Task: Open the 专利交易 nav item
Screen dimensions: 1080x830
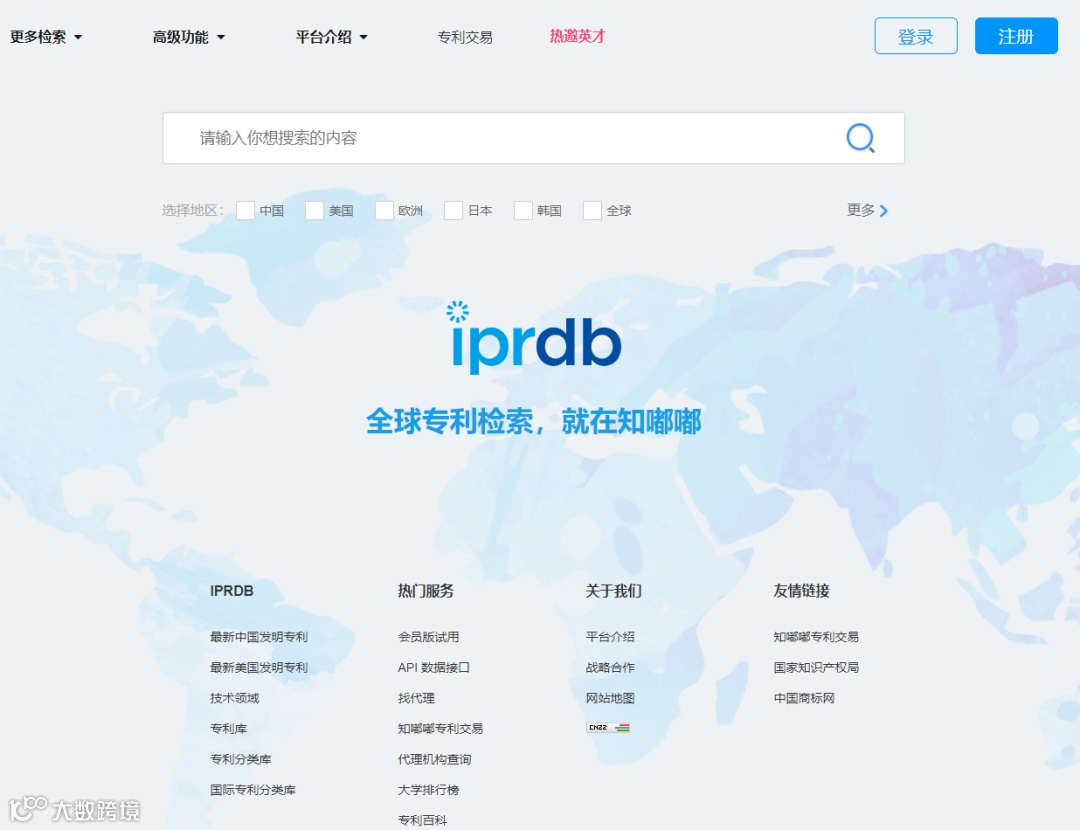Action: click(x=465, y=37)
